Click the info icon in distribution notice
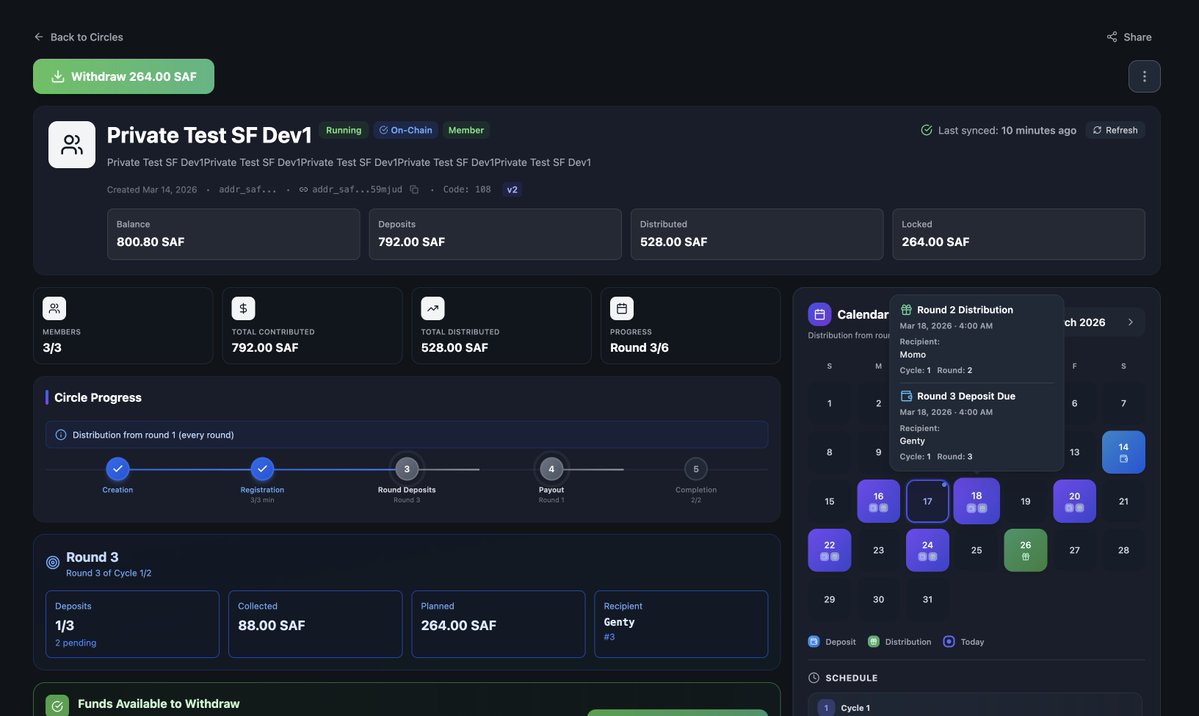This screenshot has width=1199, height=716. [x=61, y=434]
